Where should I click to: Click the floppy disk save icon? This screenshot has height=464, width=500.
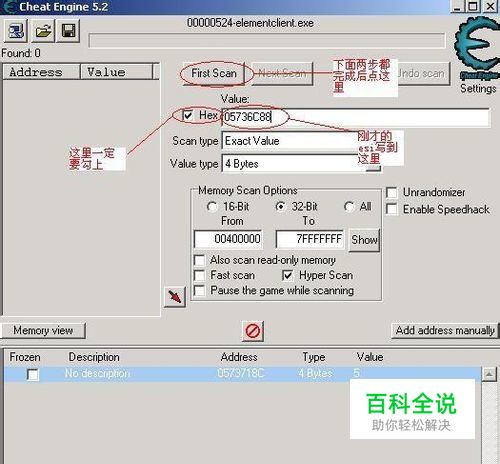pyautogui.click(x=68, y=31)
